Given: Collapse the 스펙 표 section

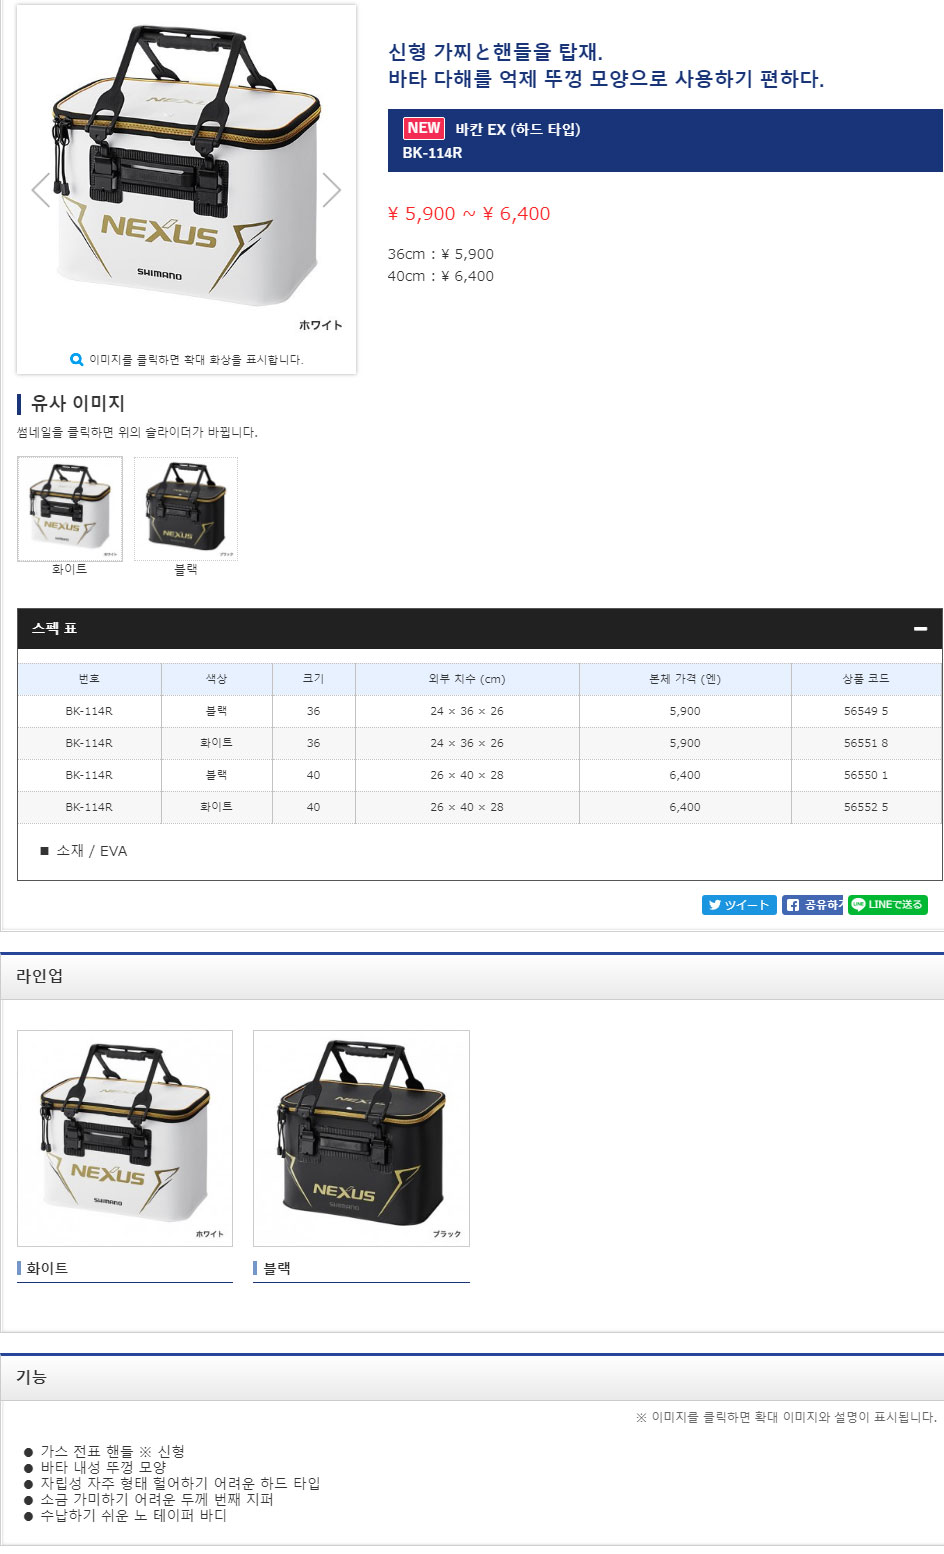Looking at the screenshot, I should point(920,628).
